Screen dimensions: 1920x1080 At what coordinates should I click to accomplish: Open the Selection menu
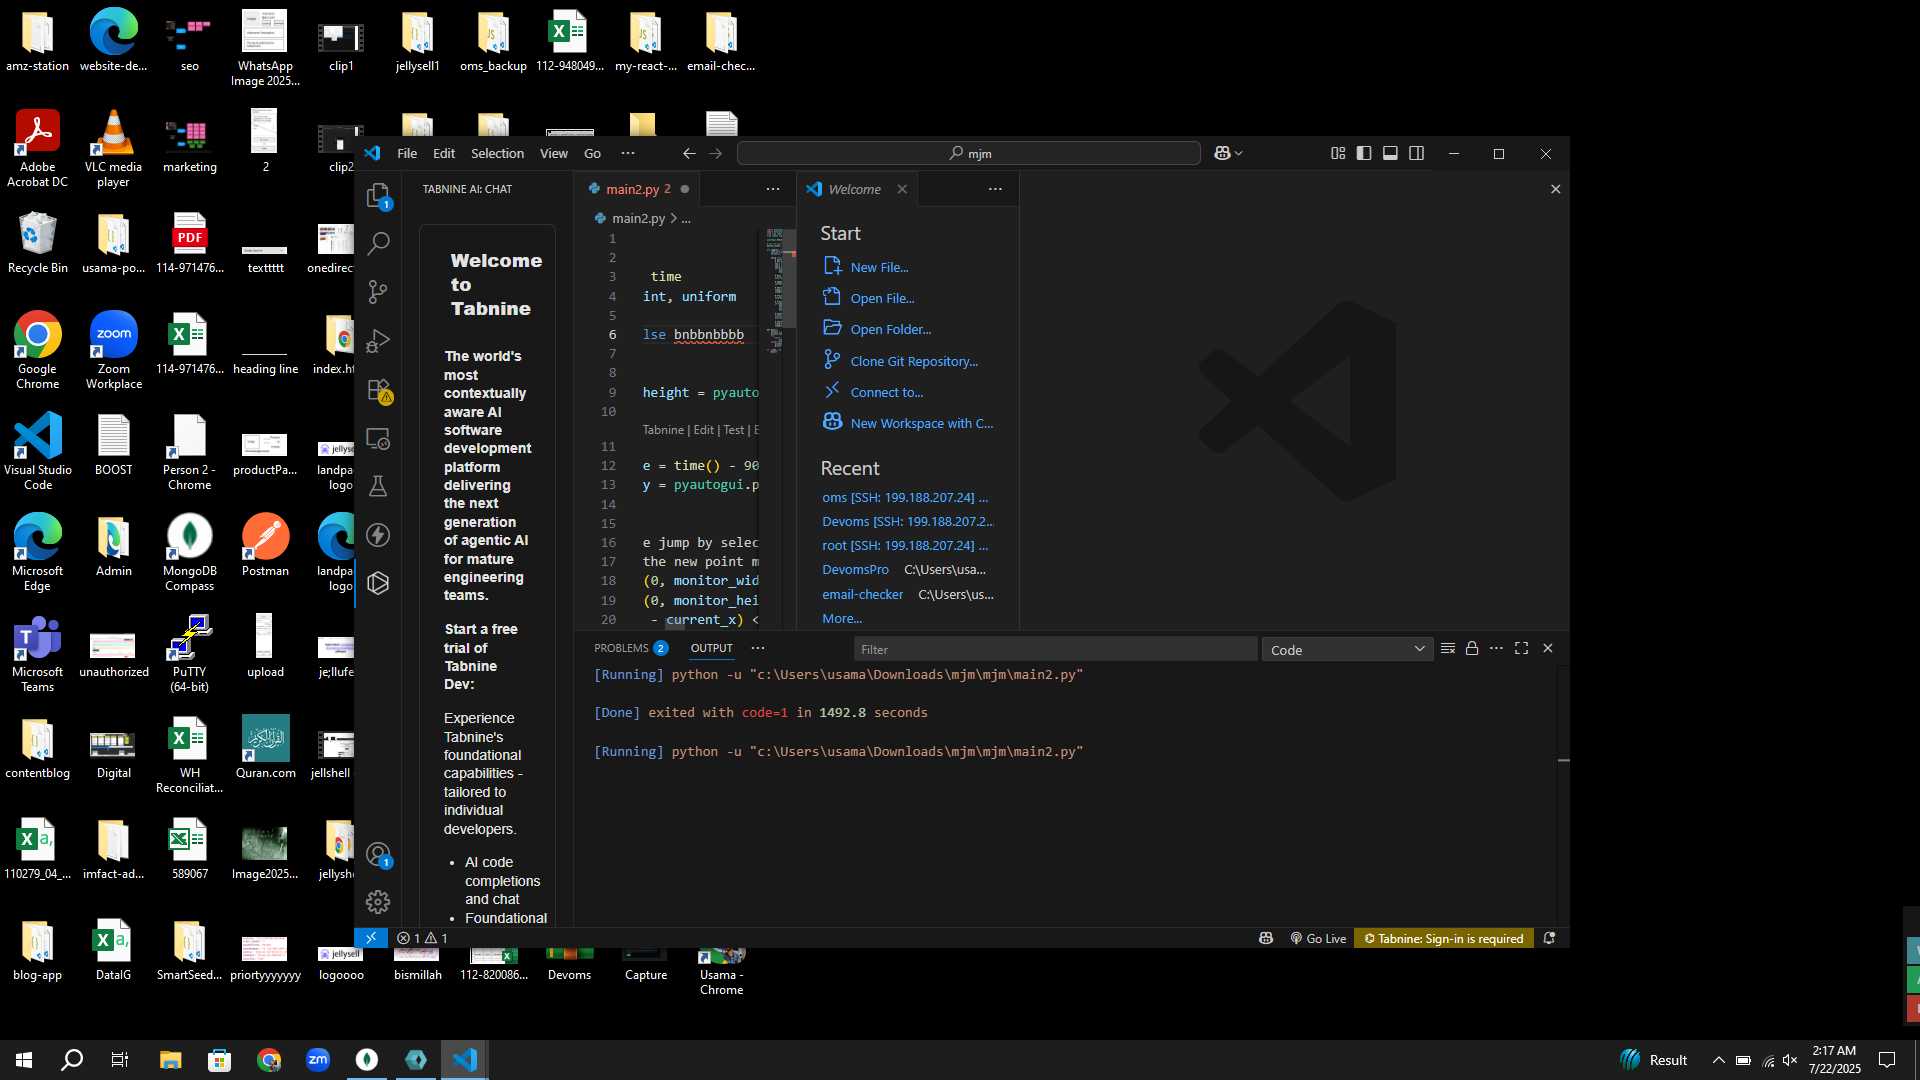pyautogui.click(x=497, y=153)
